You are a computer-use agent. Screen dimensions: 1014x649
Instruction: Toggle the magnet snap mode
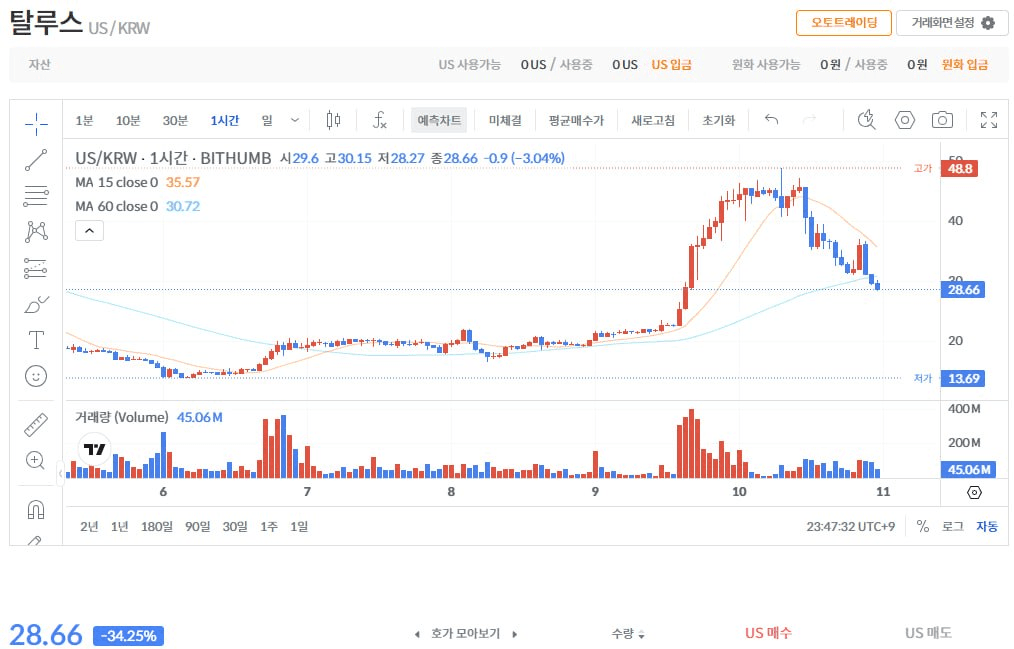(x=36, y=509)
